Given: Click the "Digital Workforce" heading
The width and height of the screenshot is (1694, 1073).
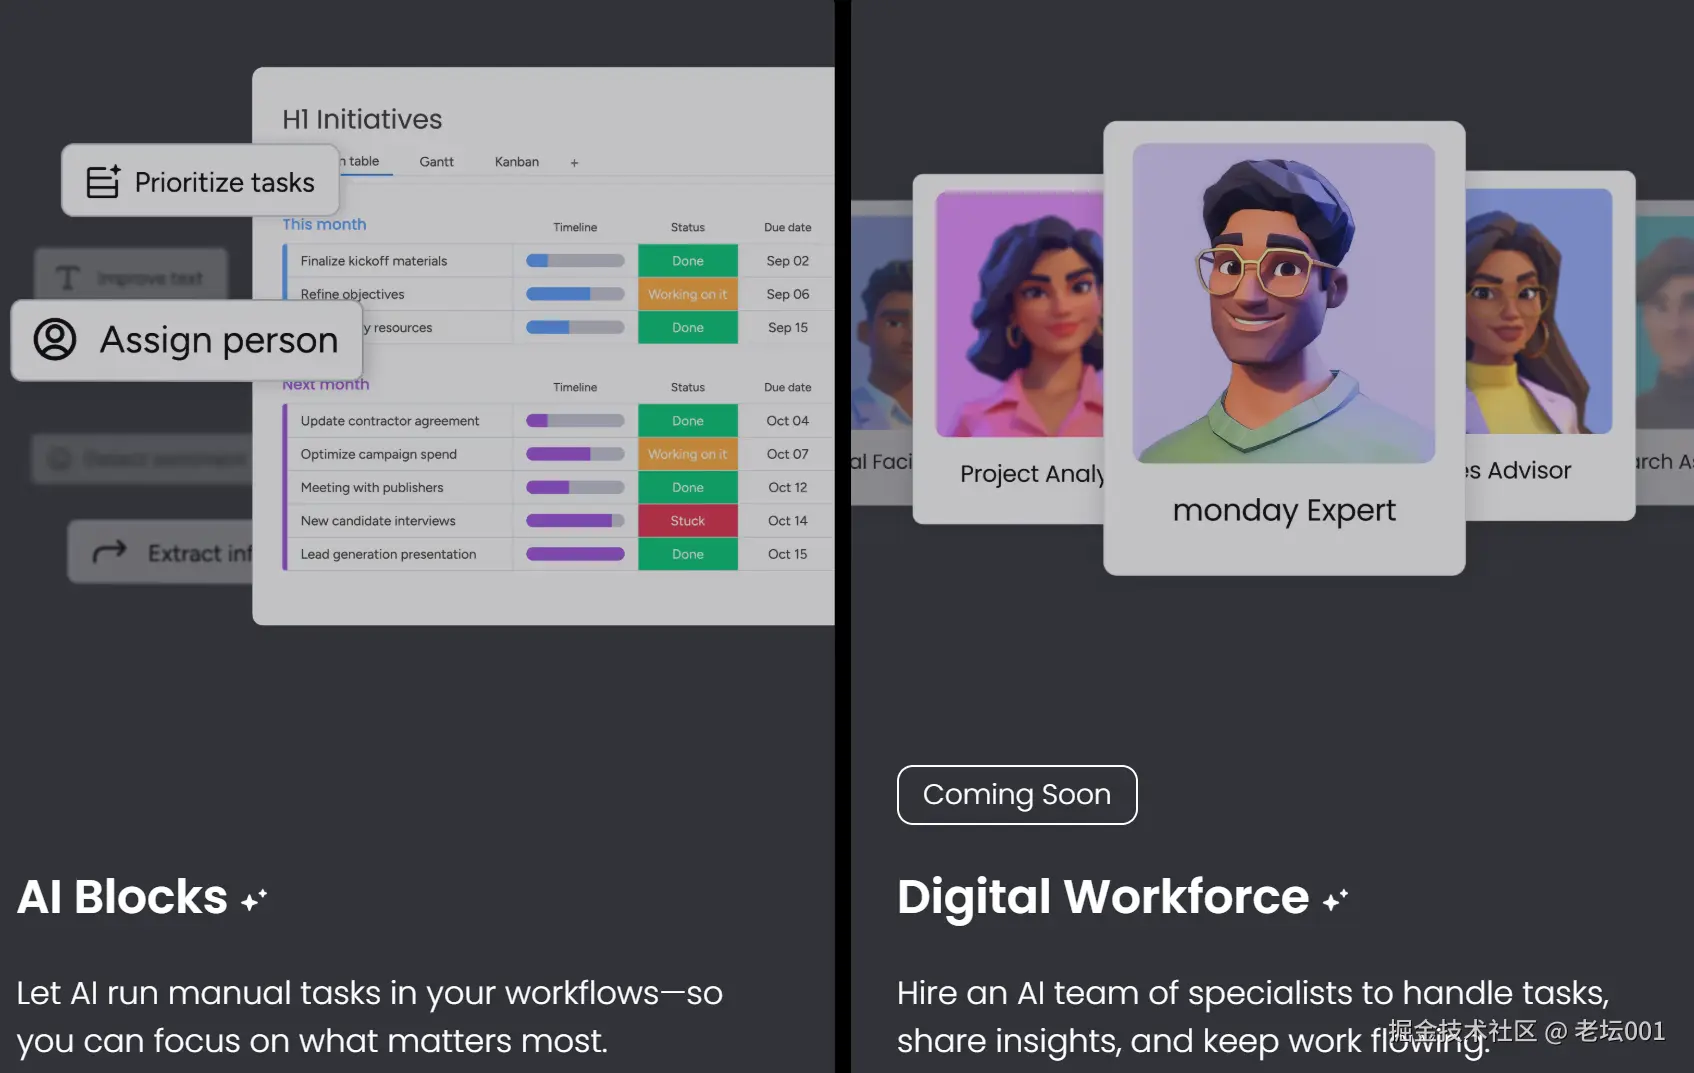Looking at the screenshot, I should (1103, 897).
